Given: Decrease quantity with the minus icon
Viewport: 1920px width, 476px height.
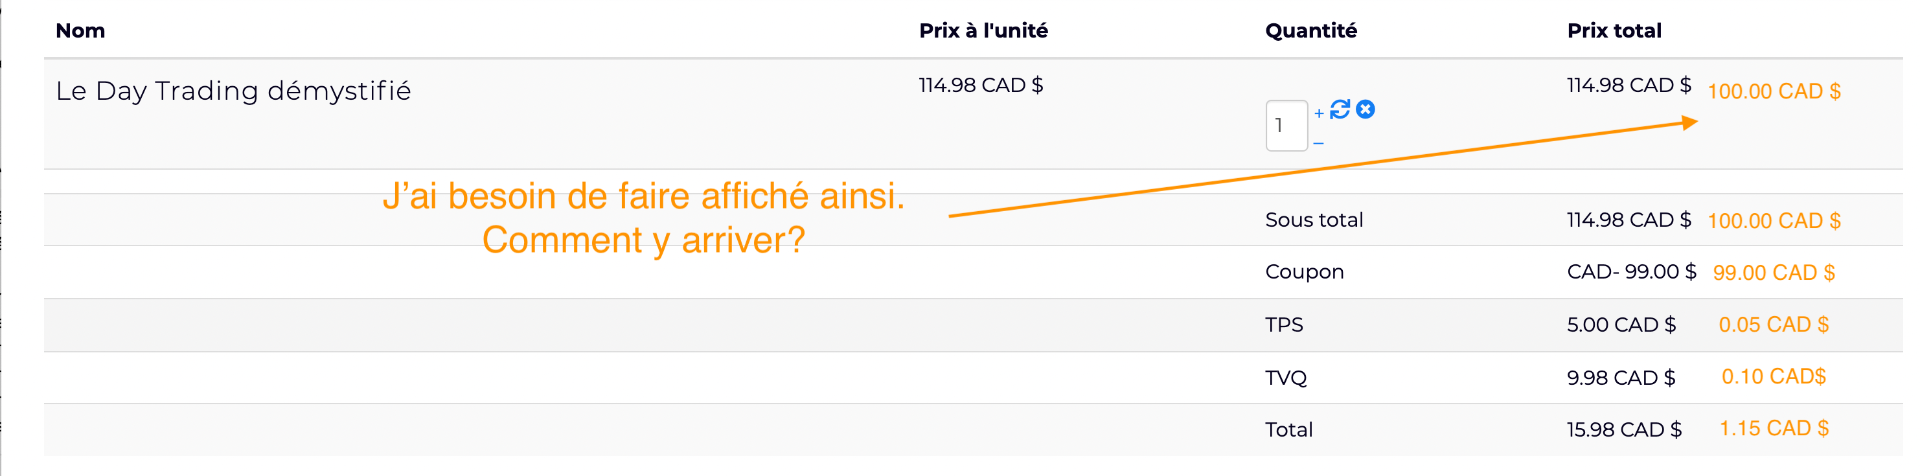Looking at the screenshot, I should (x=1319, y=144).
